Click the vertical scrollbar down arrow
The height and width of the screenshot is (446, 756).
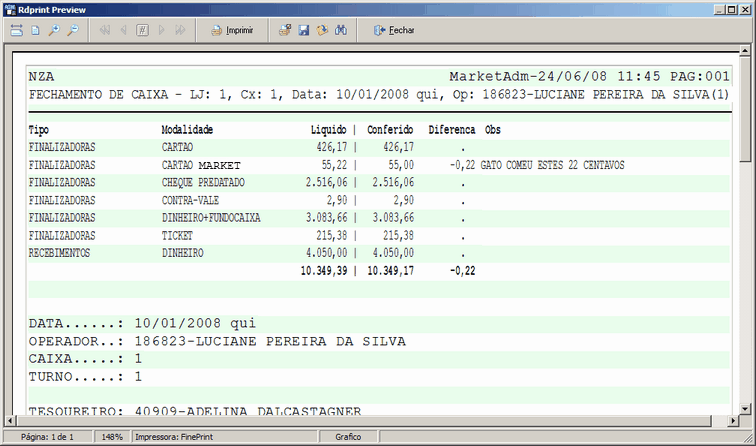(744, 409)
